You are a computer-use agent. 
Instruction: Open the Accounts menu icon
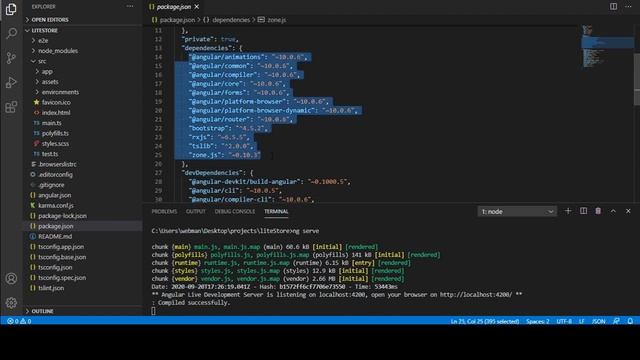pyautogui.click(x=11, y=278)
